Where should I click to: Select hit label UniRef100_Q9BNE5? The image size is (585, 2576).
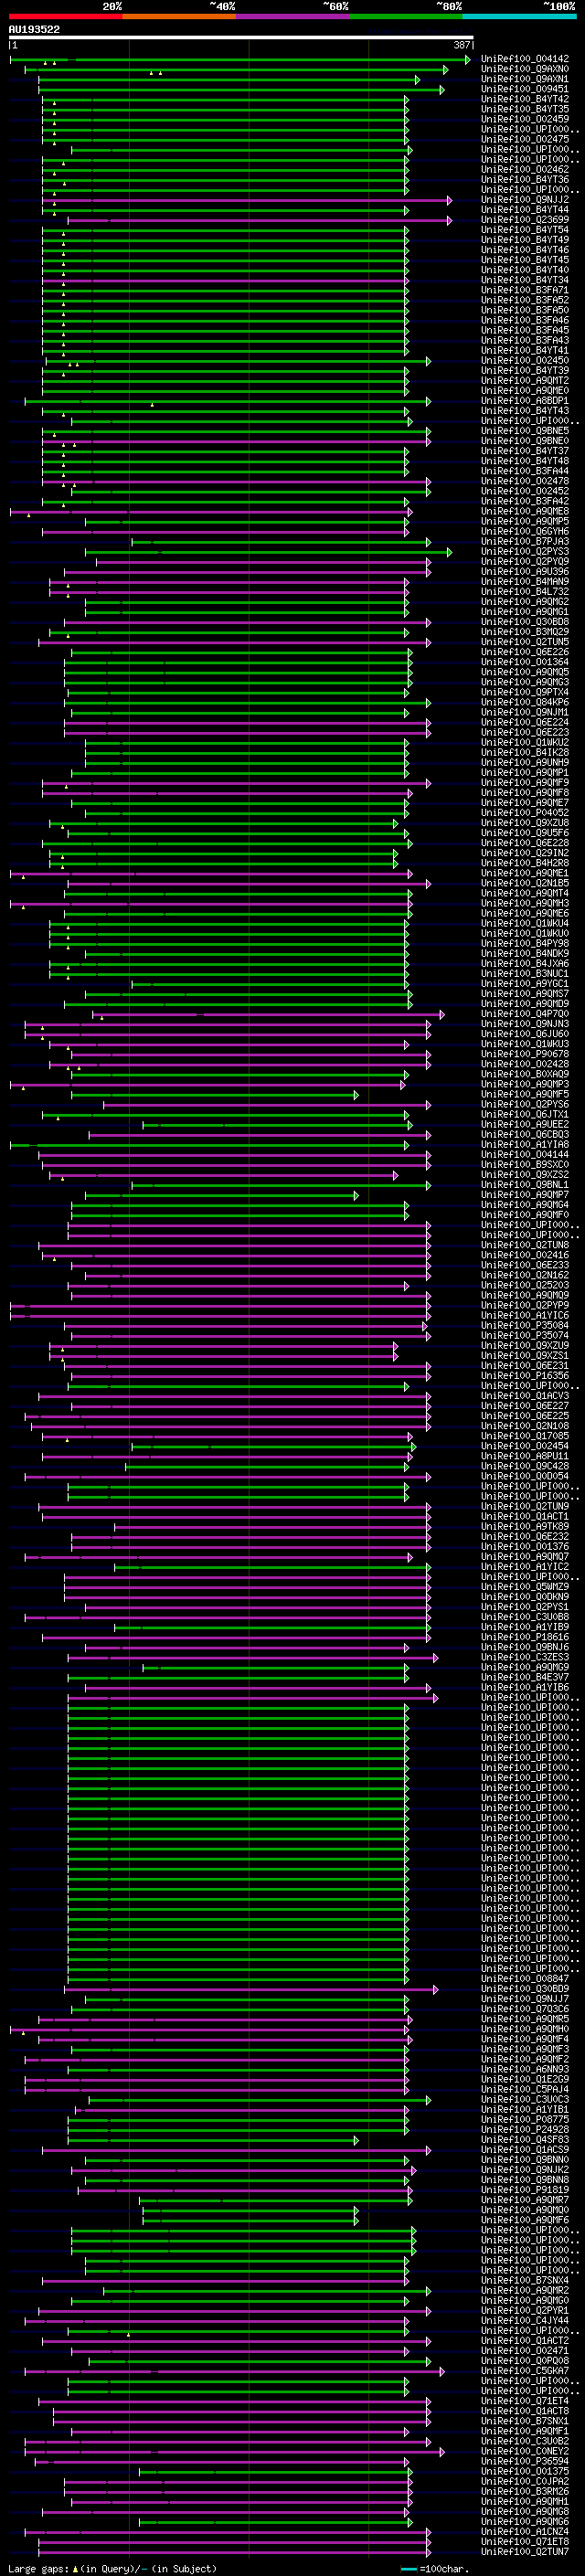[525, 431]
